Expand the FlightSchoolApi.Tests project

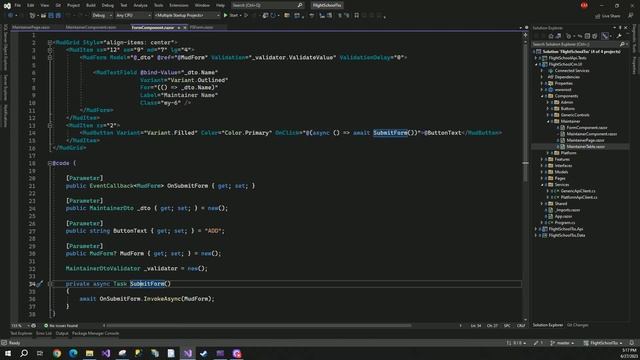536,58
